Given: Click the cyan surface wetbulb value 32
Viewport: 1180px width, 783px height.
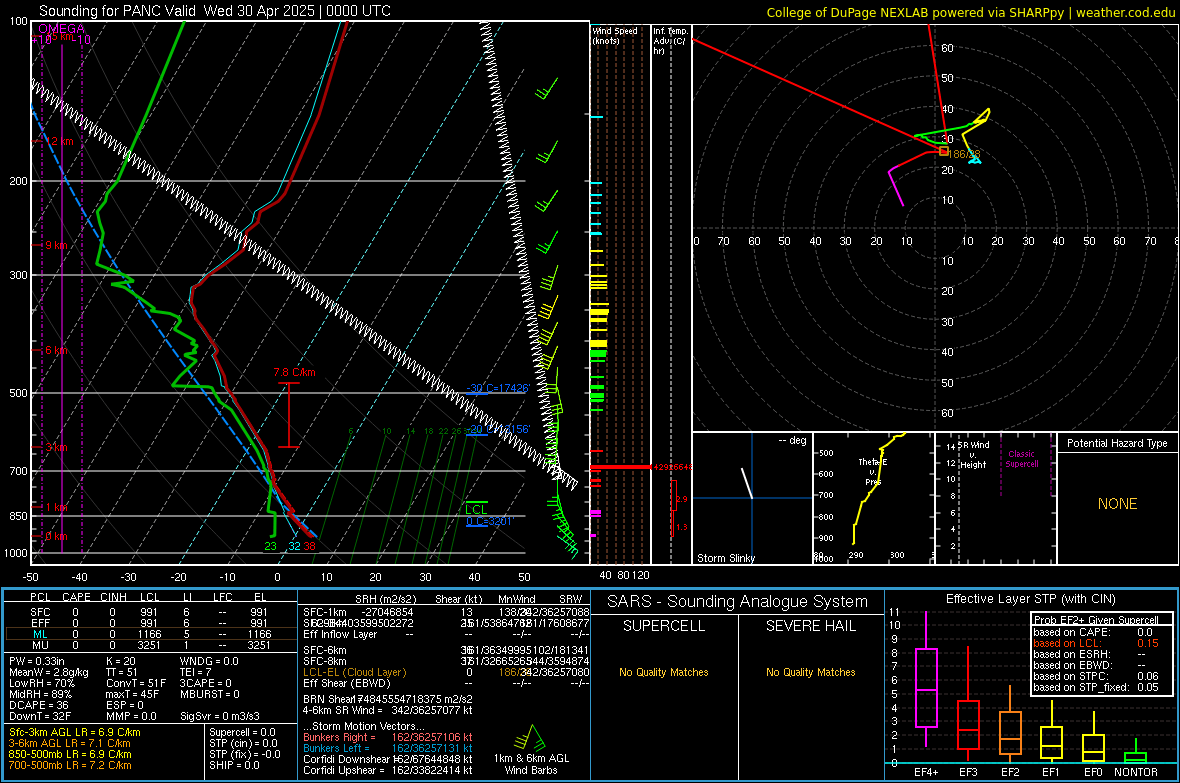Looking at the screenshot, I should point(294,546).
